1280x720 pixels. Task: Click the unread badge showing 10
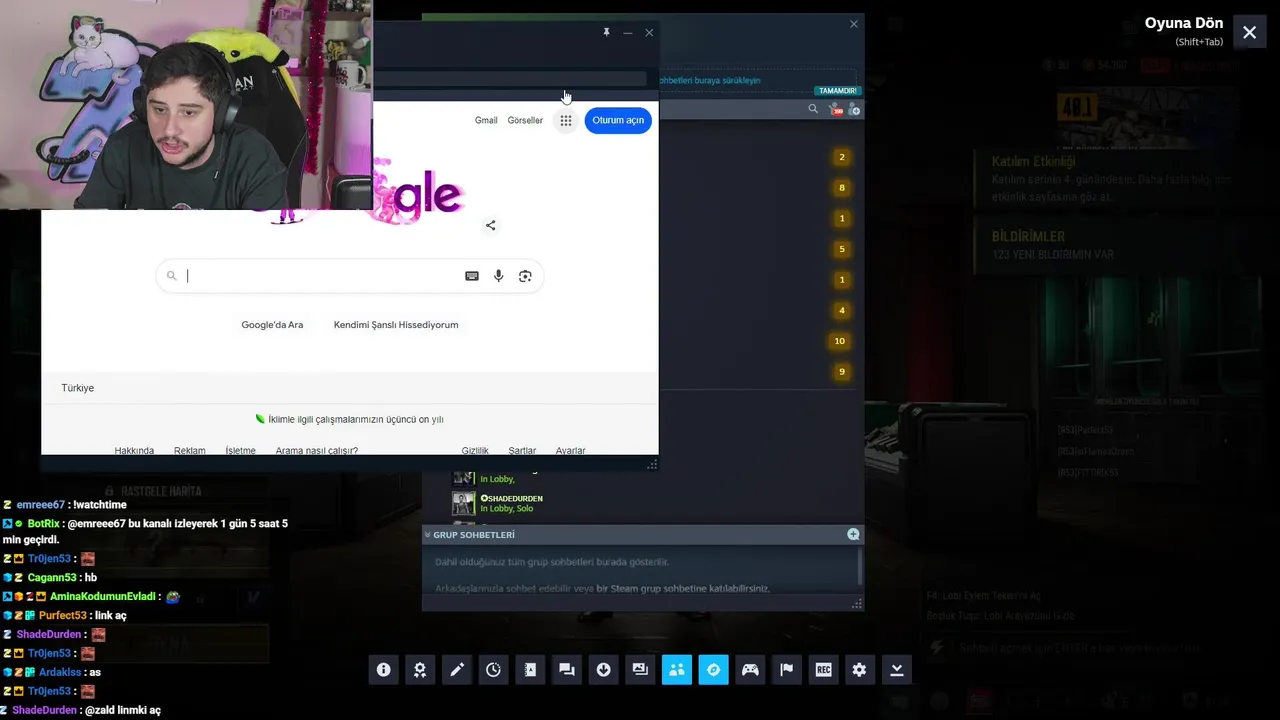point(840,341)
